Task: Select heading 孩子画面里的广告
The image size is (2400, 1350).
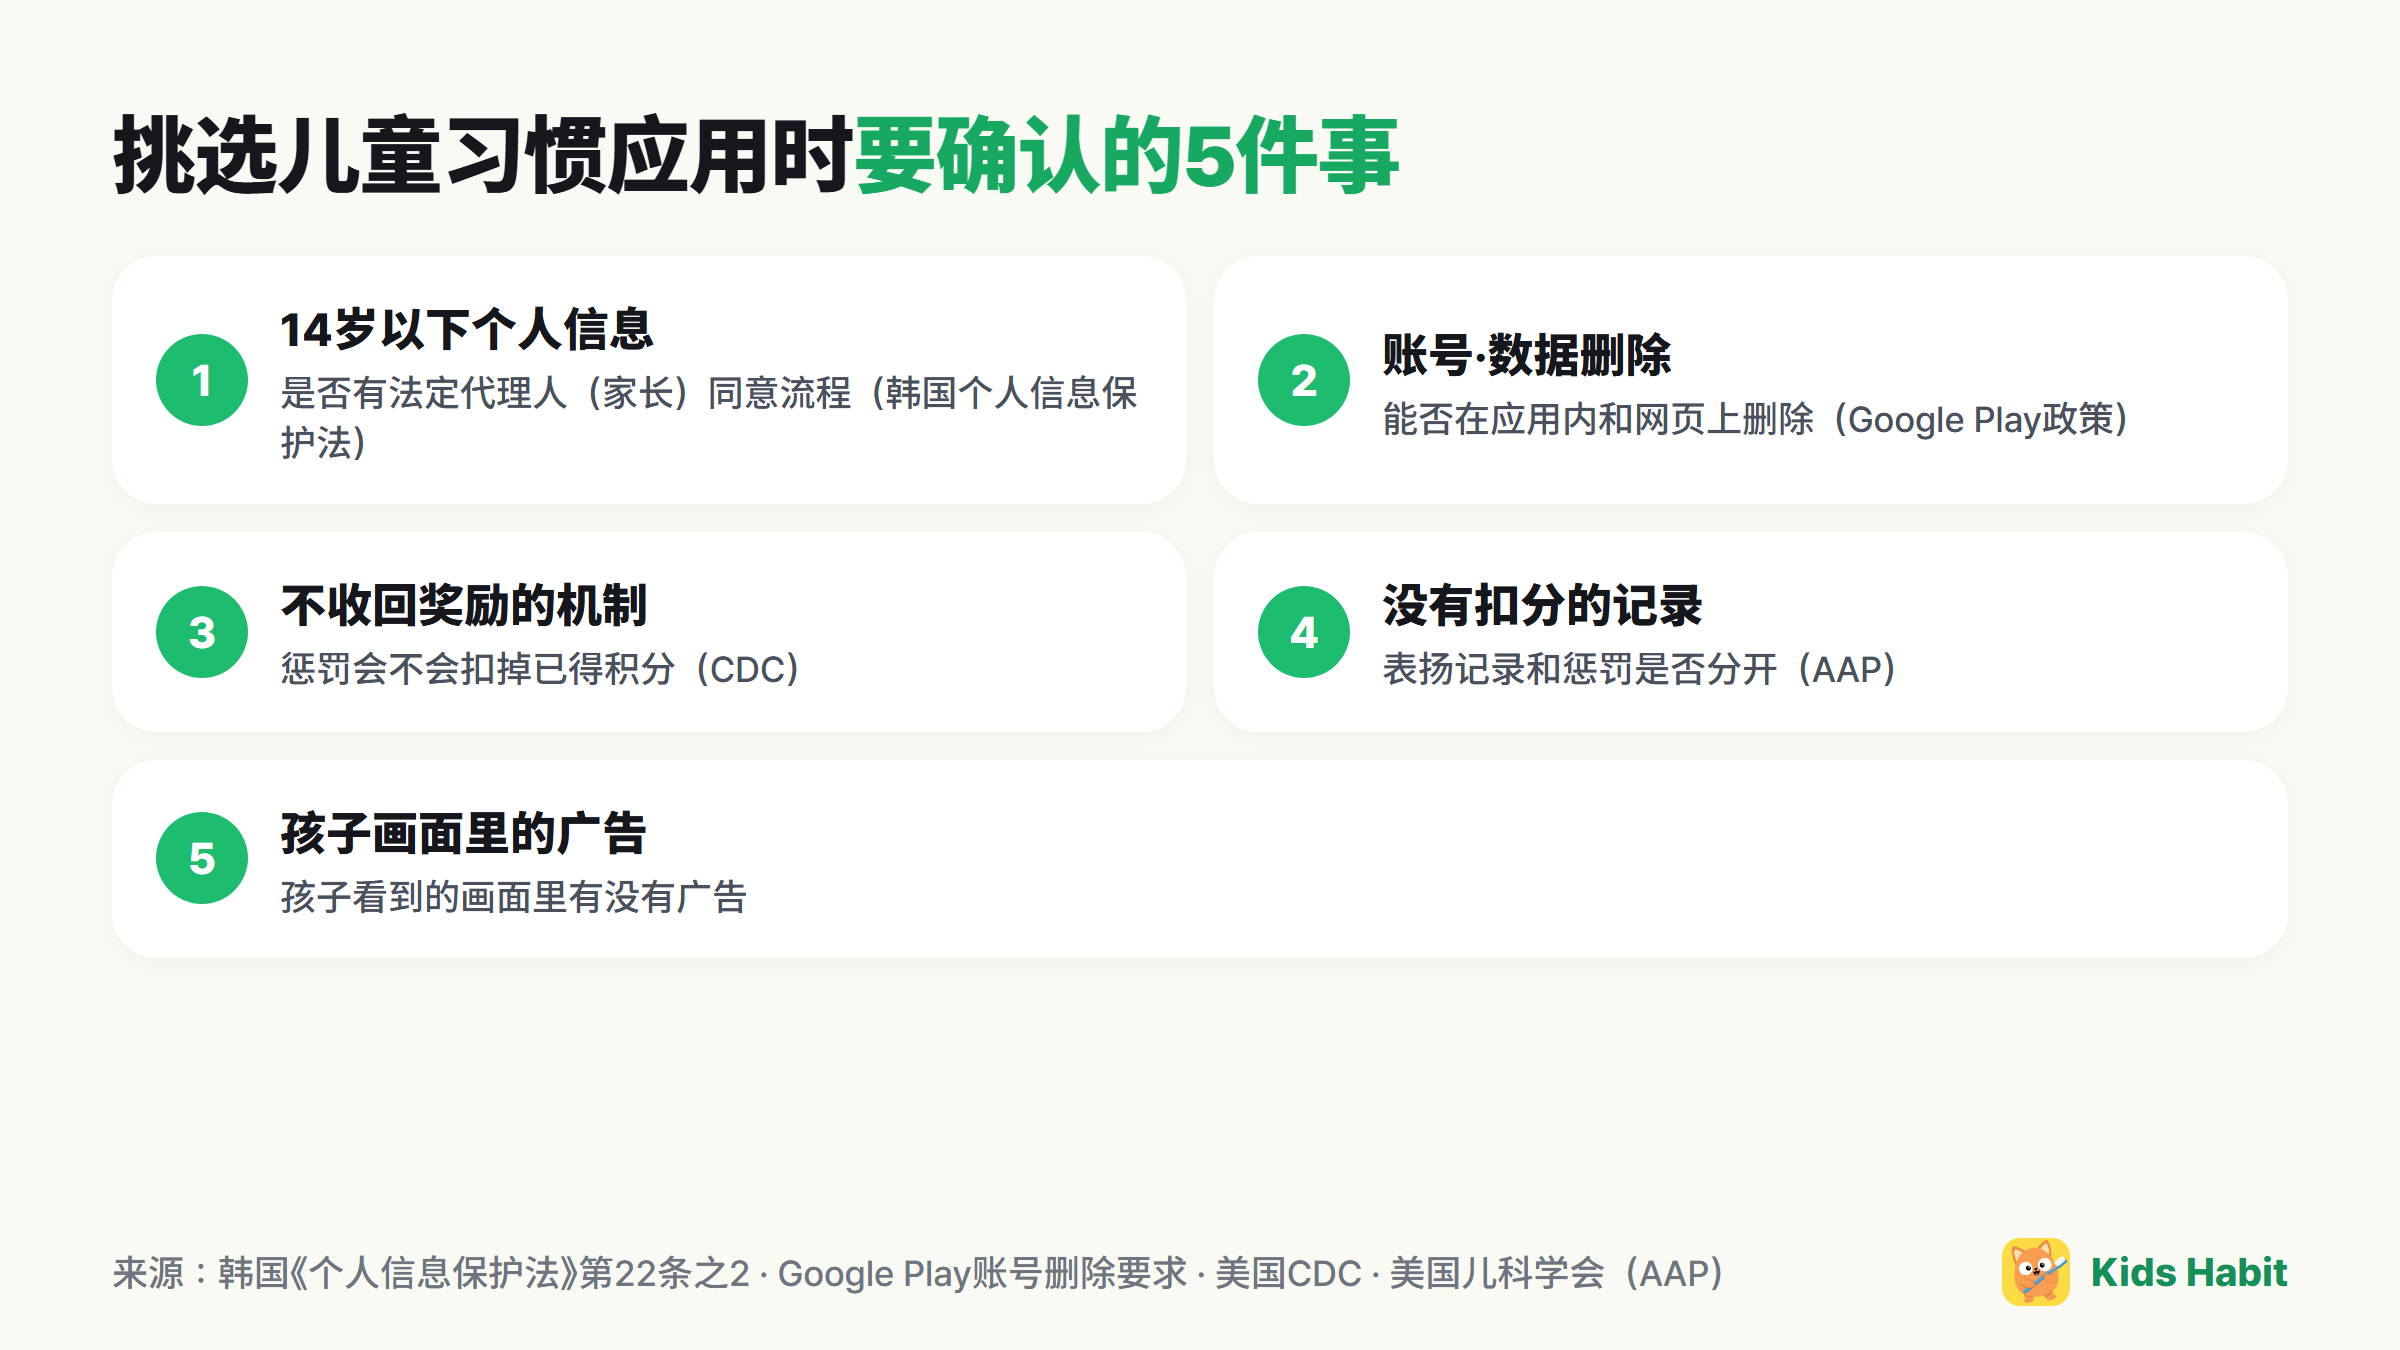Action: [x=464, y=833]
